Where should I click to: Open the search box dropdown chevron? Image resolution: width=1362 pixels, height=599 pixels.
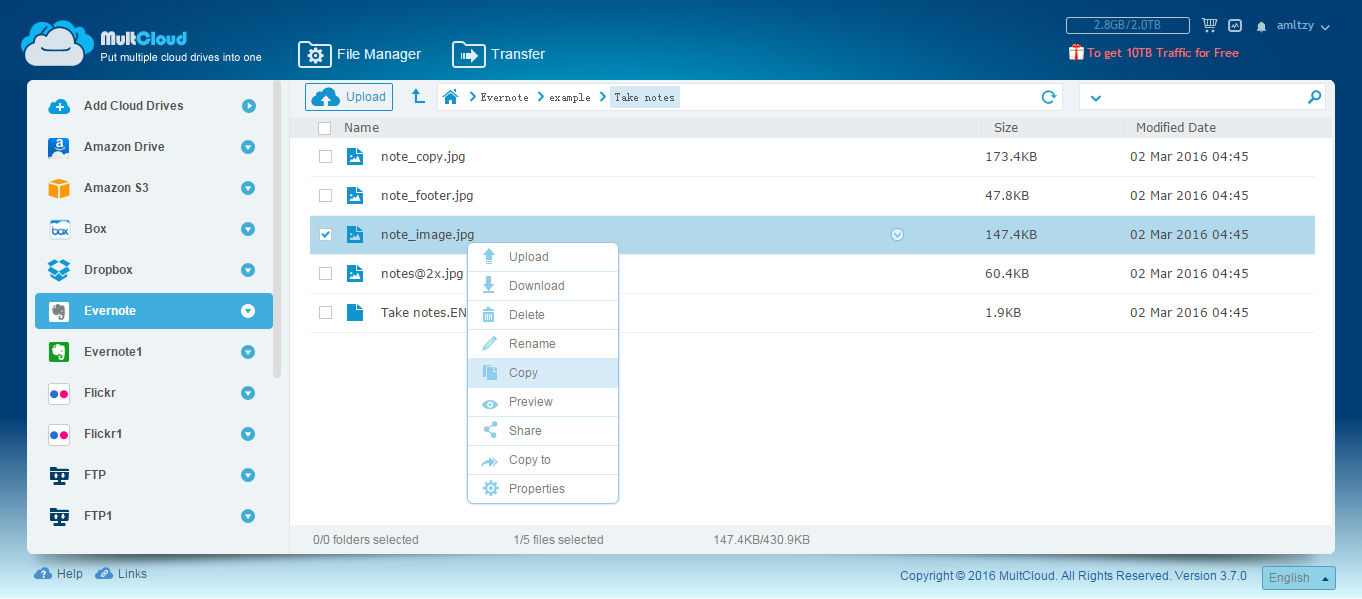tap(1095, 98)
